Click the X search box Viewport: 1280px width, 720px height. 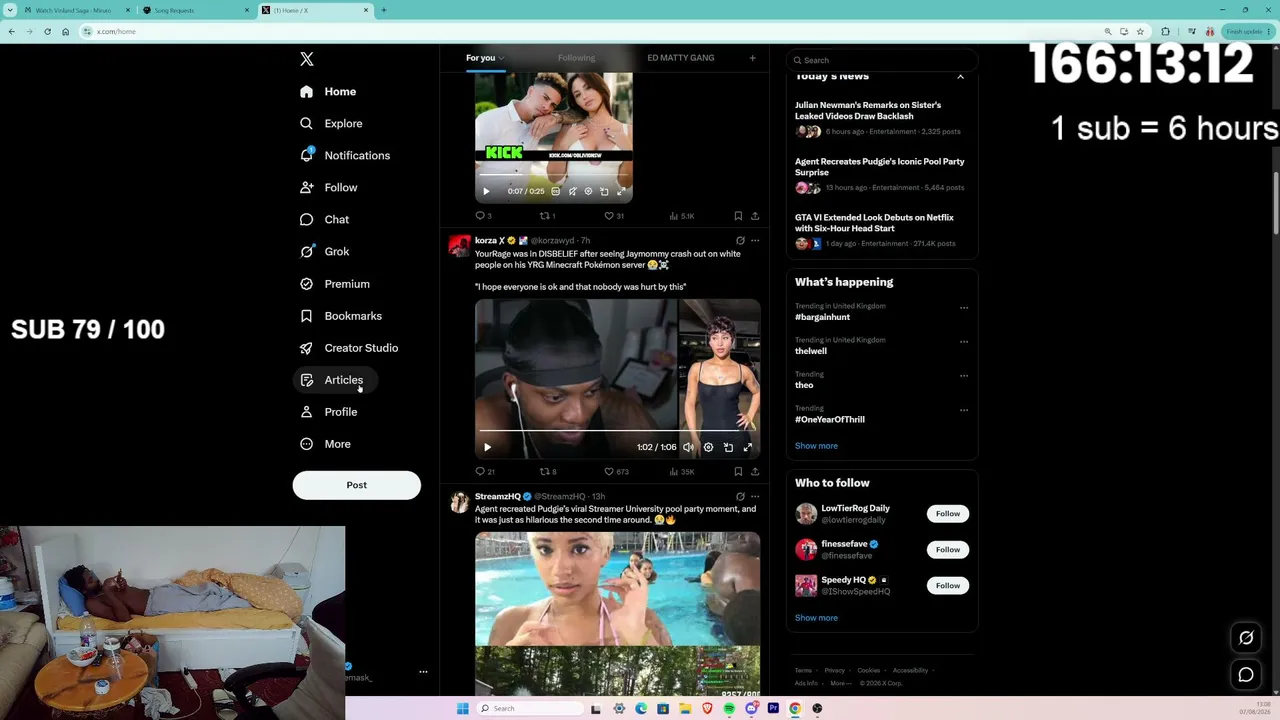click(x=881, y=60)
